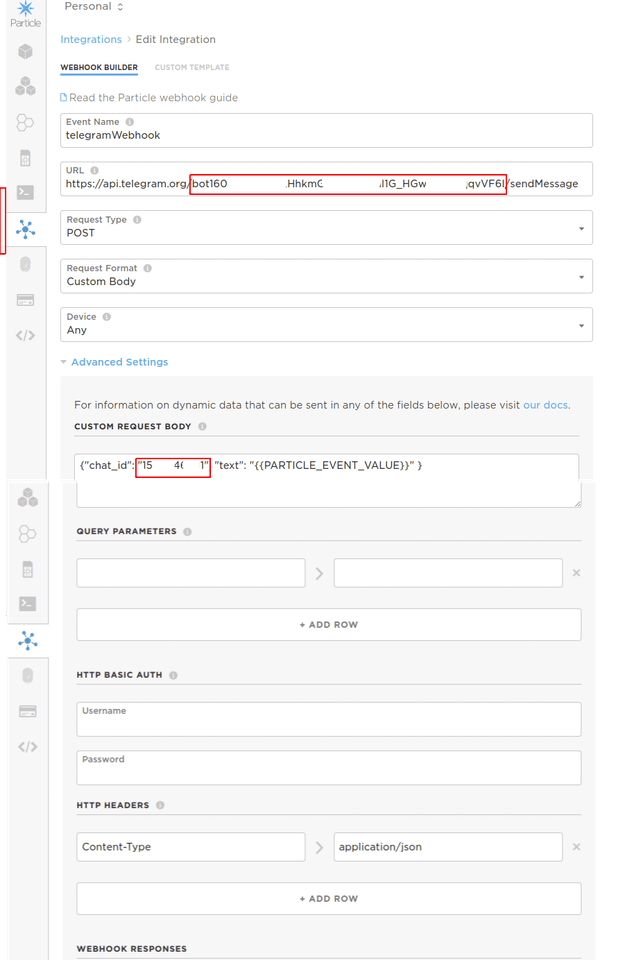Open the Personal account switcher
The height and width of the screenshot is (960, 637).
[x=94, y=7]
